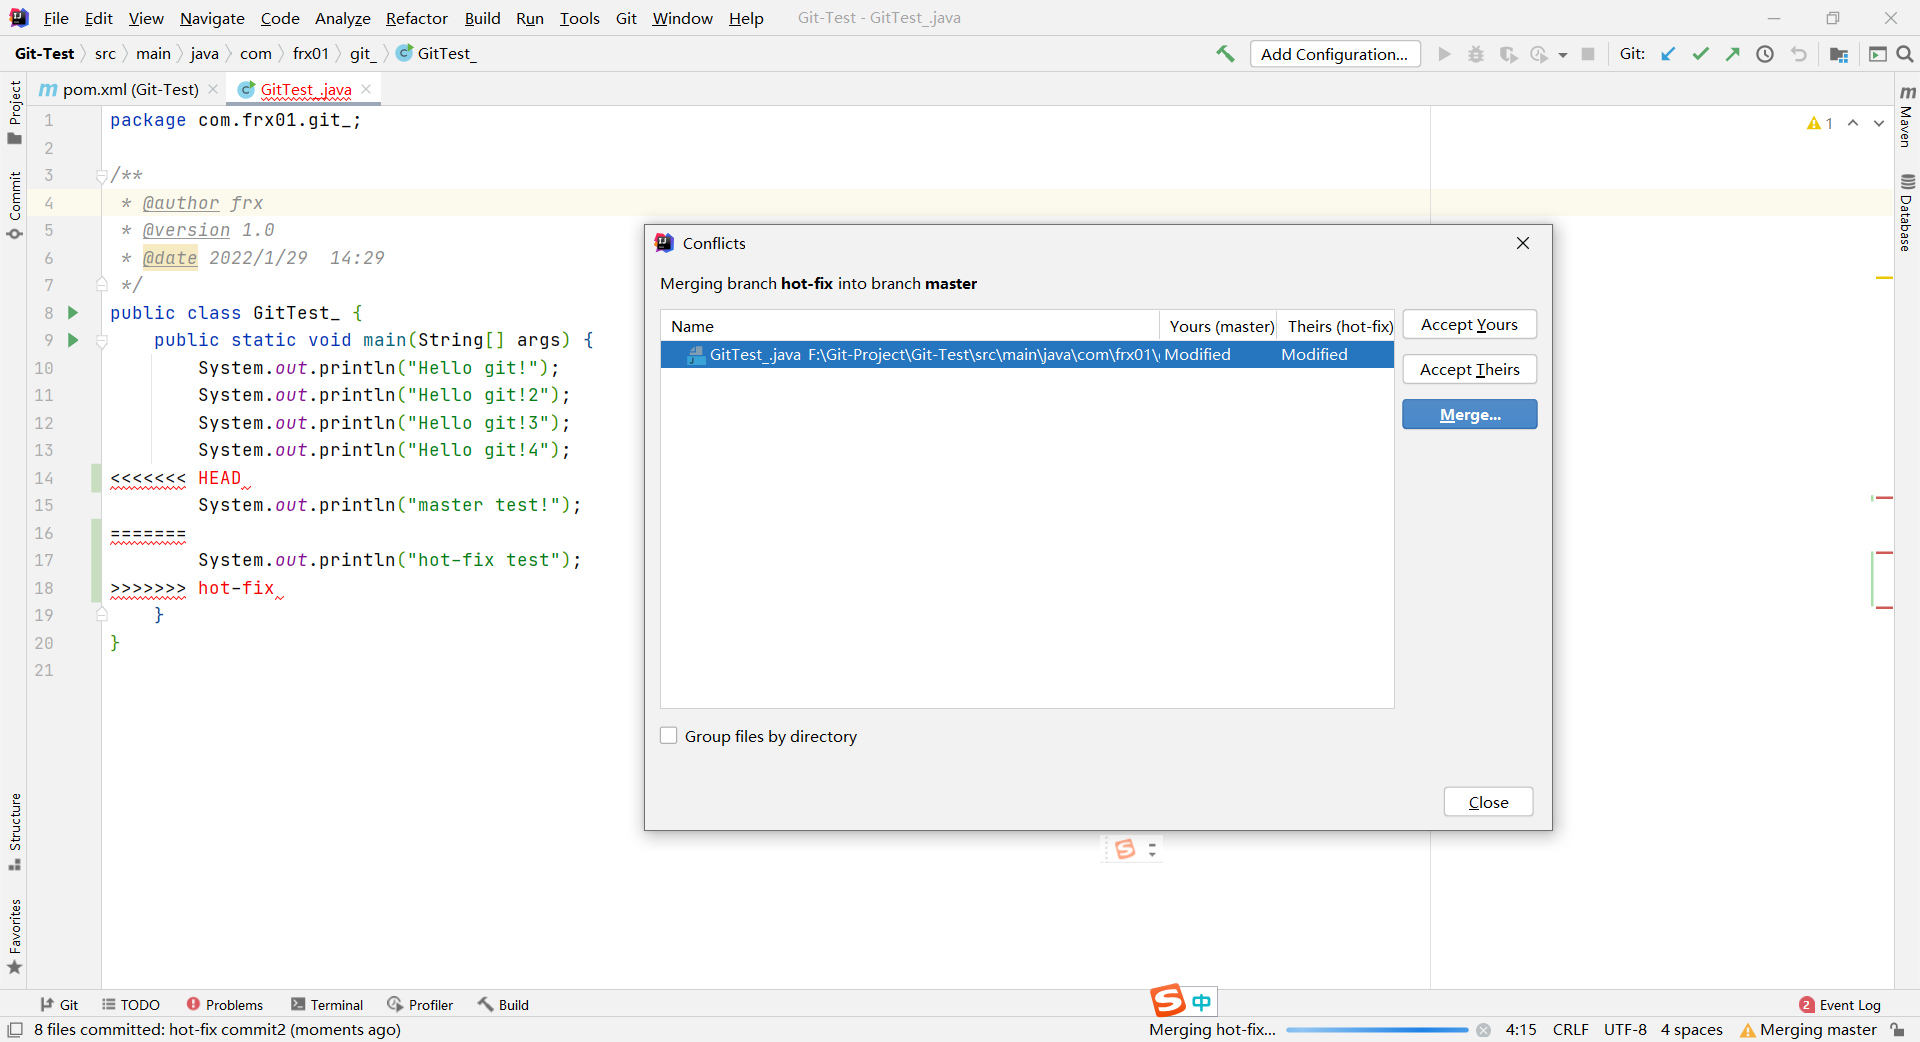Toggle tool window quick access icon bottom-left
The height and width of the screenshot is (1042, 1920).
15,1030
